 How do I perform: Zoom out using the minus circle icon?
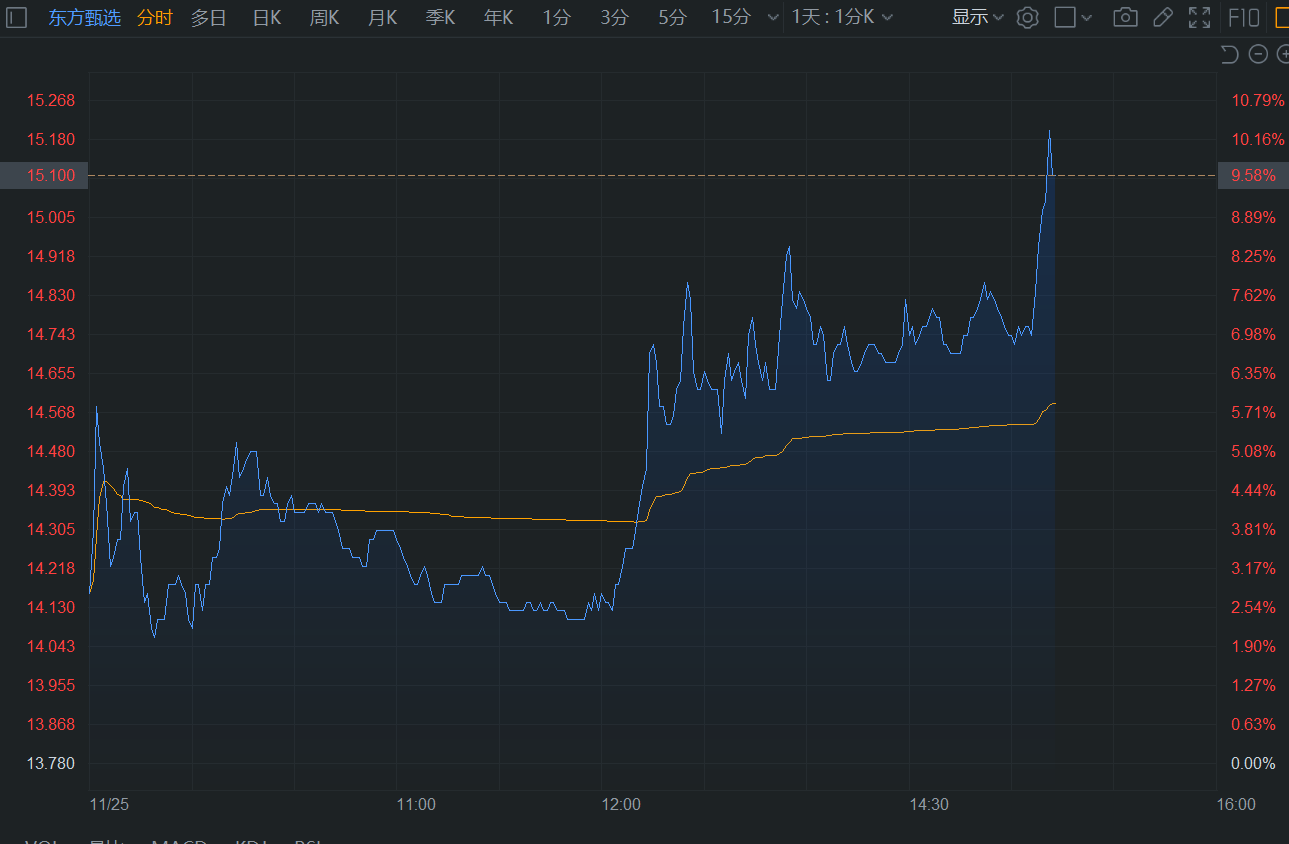pyautogui.click(x=1259, y=54)
